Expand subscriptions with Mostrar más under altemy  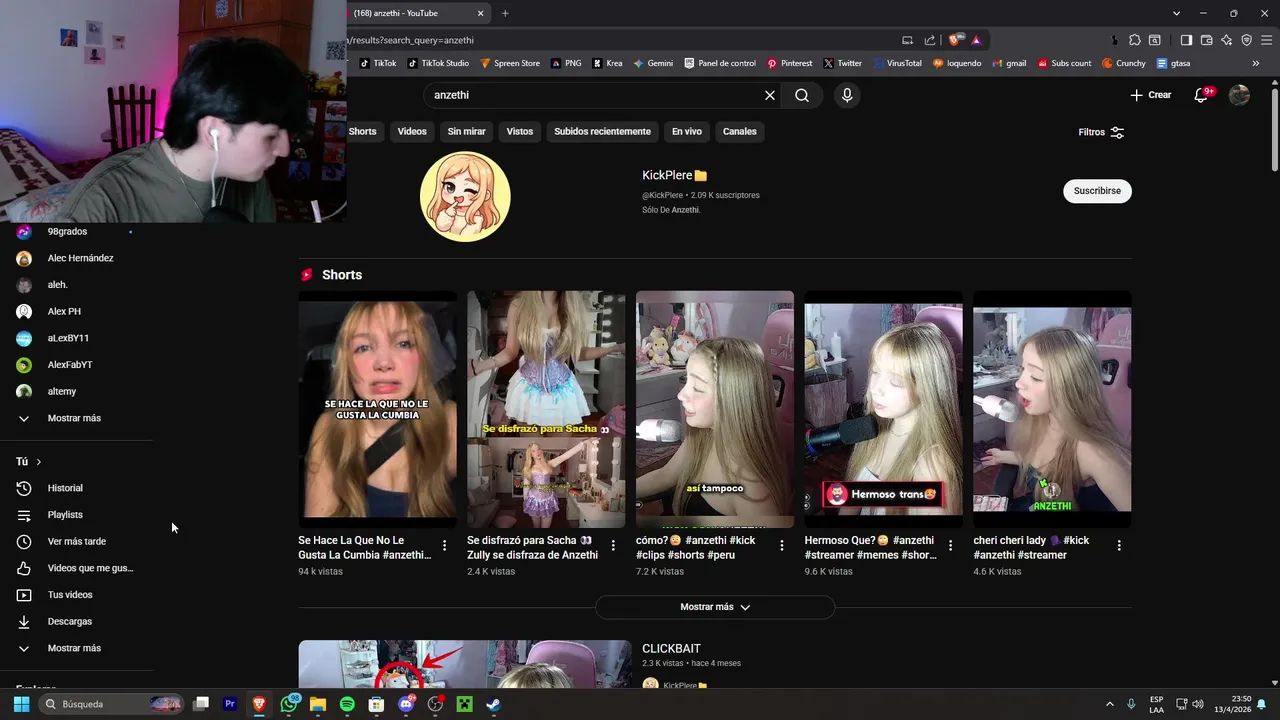[74, 418]
